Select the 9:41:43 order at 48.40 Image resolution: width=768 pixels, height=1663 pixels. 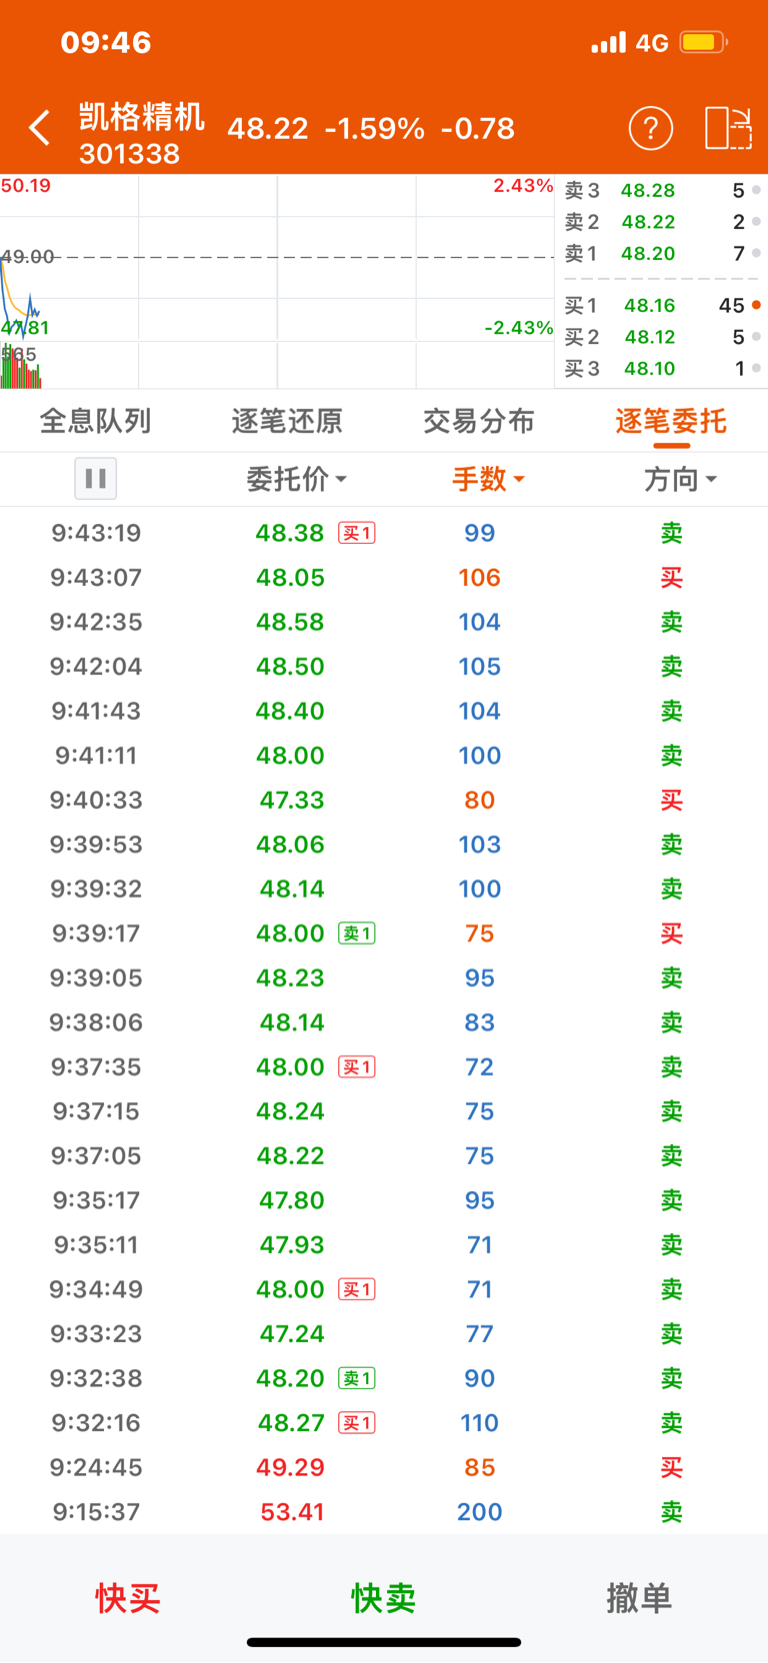pos(384,711)
